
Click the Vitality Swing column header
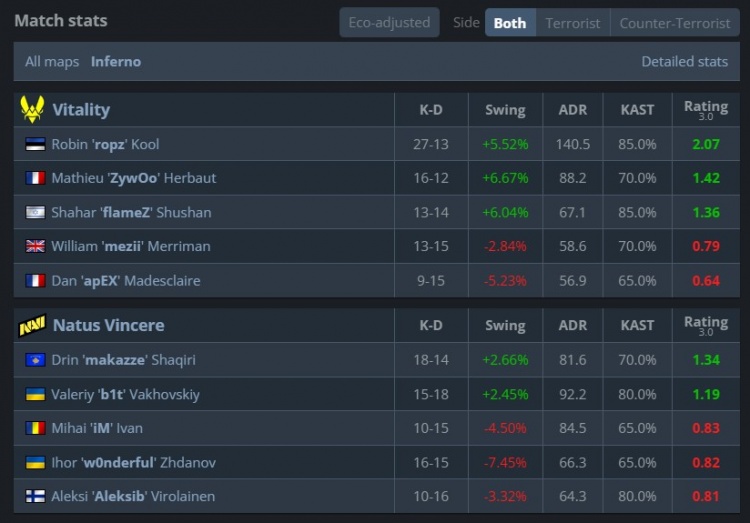point(505,109)
